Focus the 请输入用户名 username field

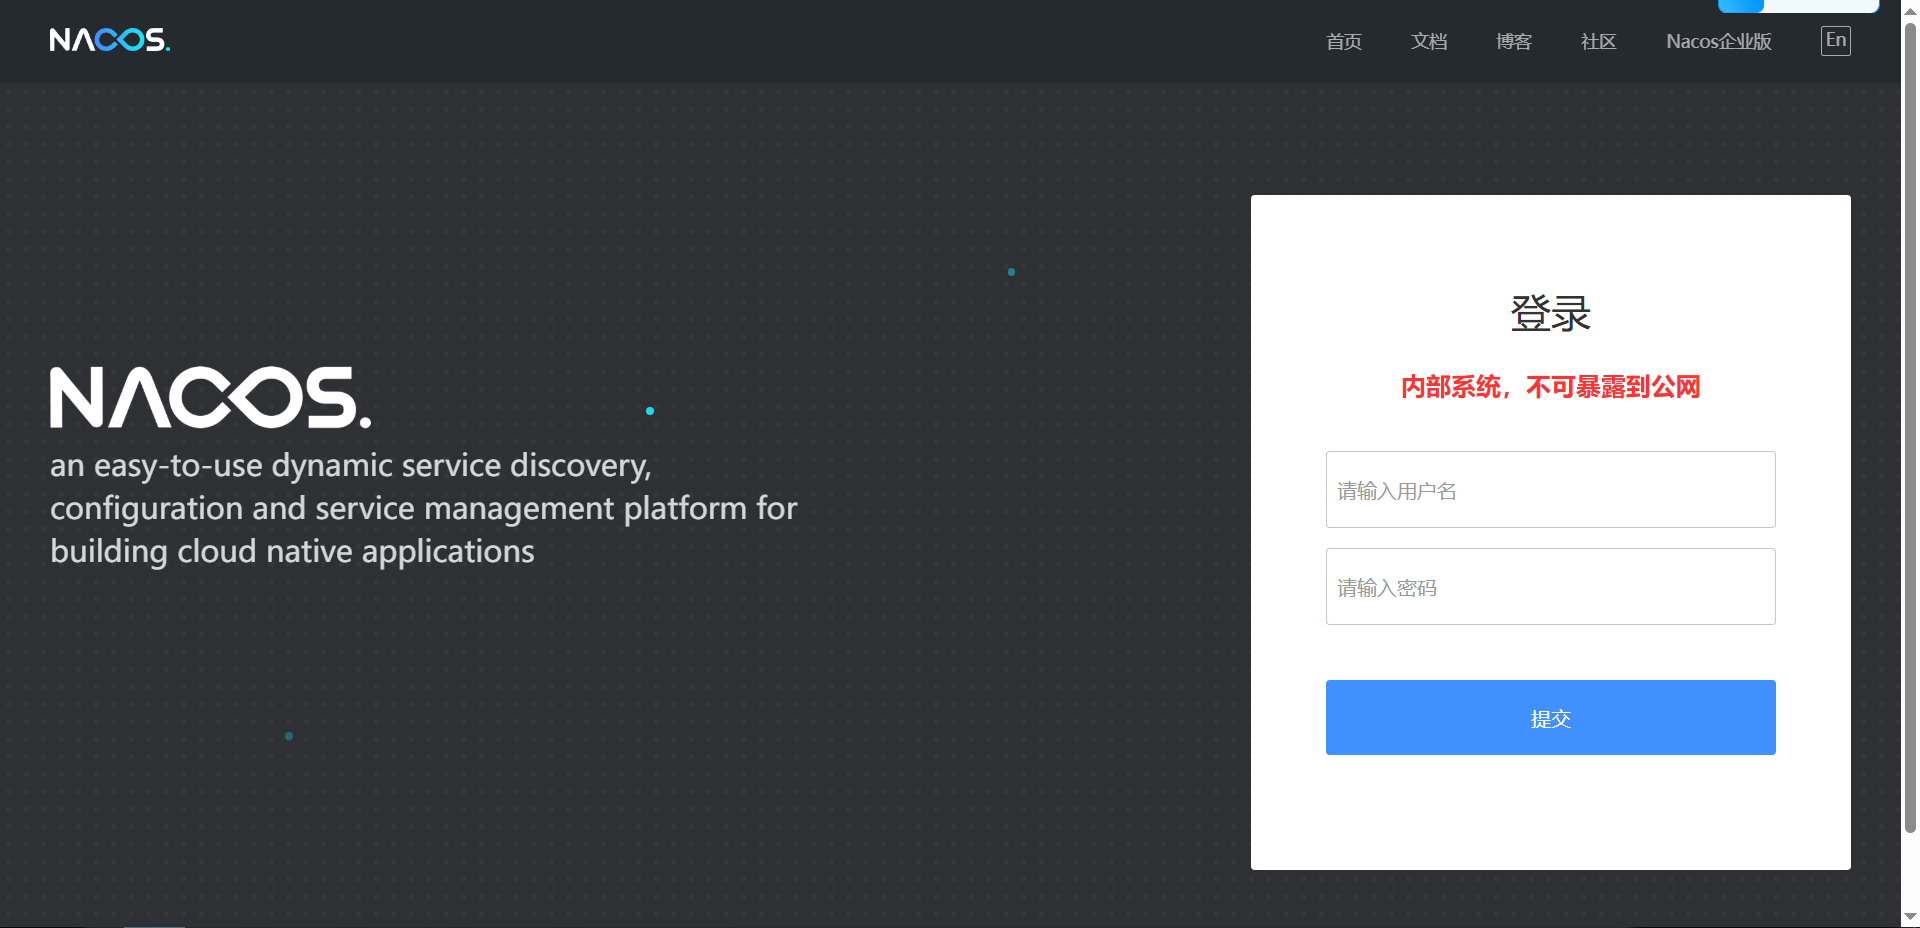1550,489
